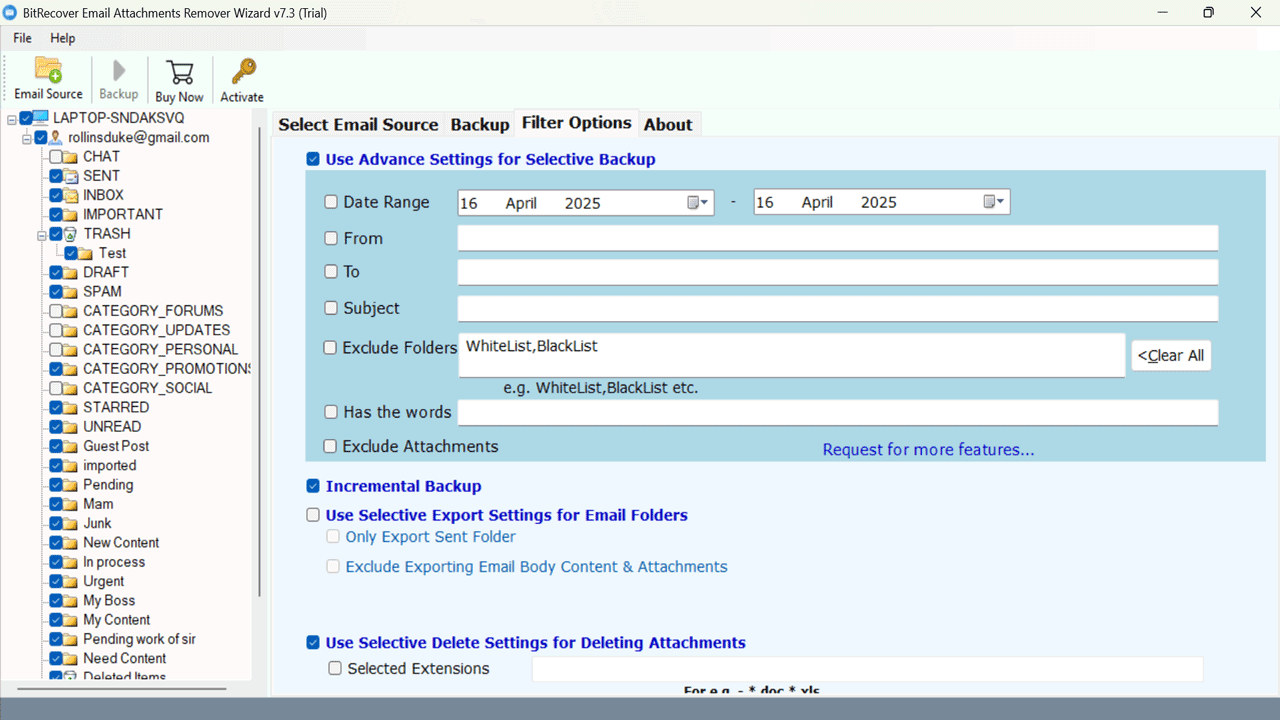The image size is (1280, 720).
Task: Click into the Subject text field
Action: click(838, 308)
